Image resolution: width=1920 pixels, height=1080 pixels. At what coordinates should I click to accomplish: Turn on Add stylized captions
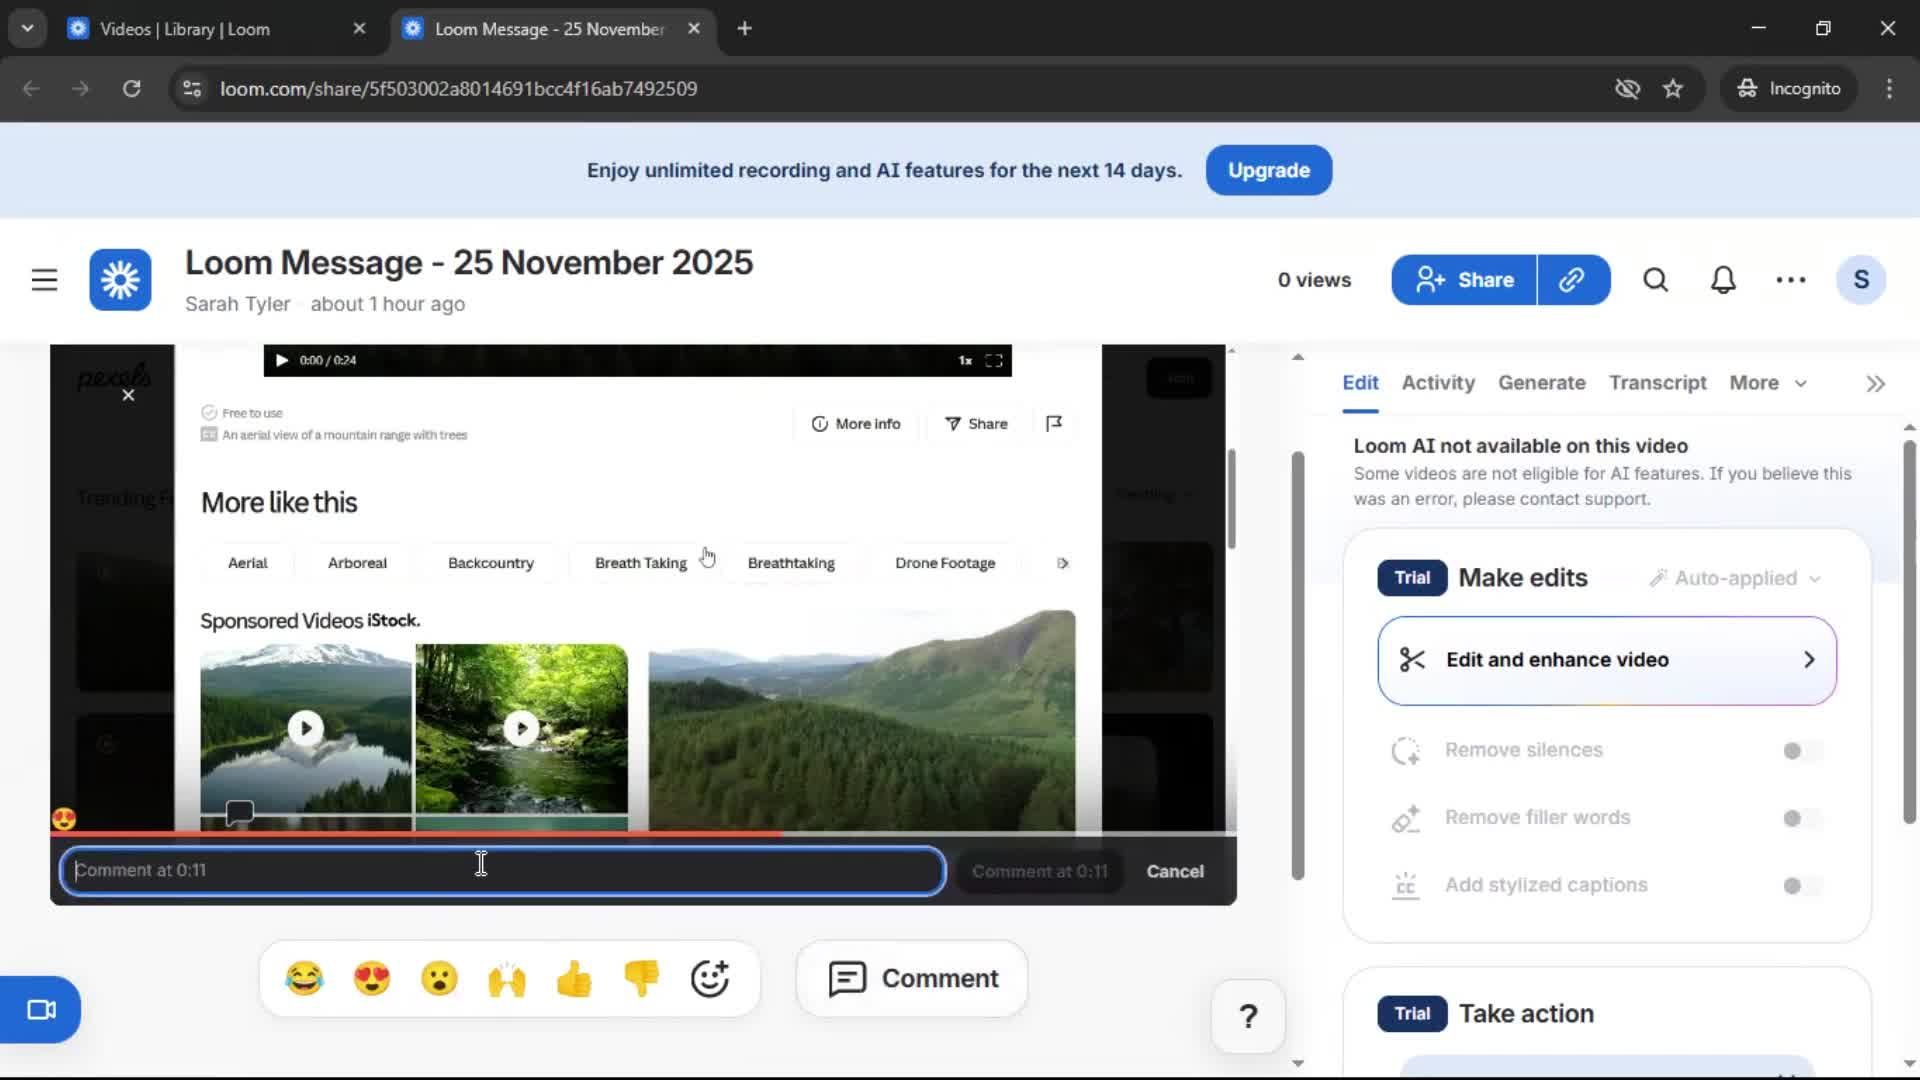click(1795, 885)
